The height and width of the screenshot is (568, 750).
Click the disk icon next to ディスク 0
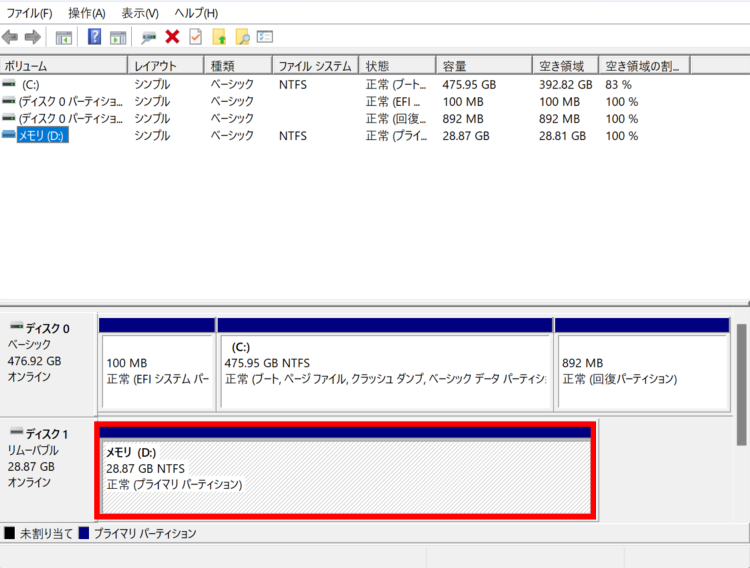point(17,326)
